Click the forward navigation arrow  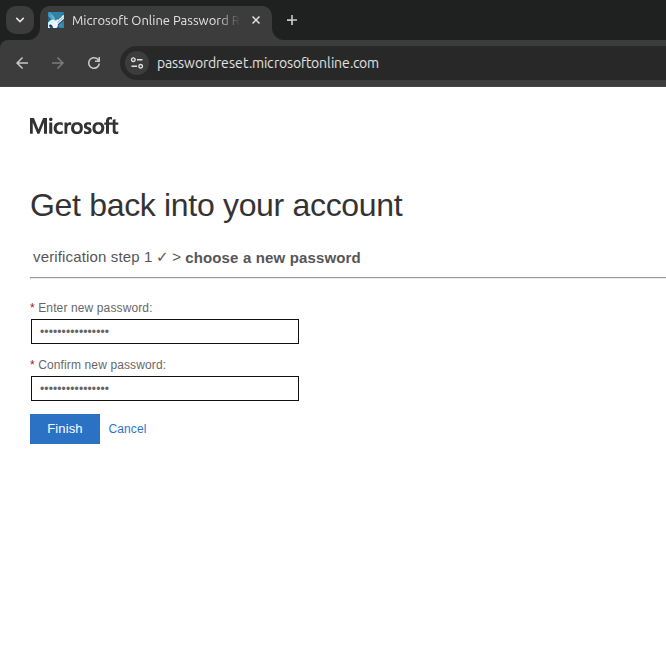point(58,63)
